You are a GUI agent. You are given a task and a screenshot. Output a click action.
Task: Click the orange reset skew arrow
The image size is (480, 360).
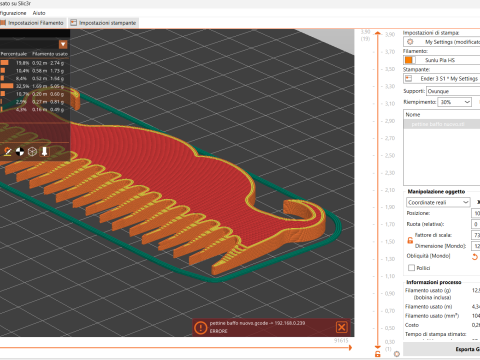(475, 257)
